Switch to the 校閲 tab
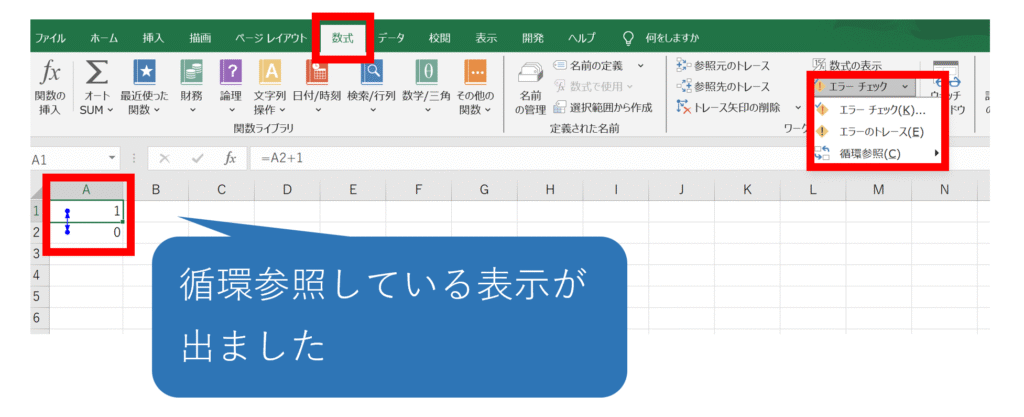This screenshot has width=1024, height=417. 440,38
